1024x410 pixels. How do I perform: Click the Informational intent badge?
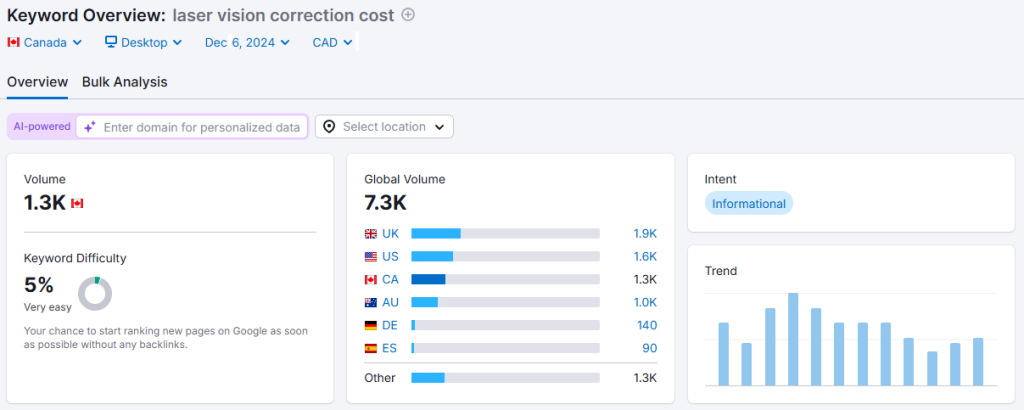[749, 204]
